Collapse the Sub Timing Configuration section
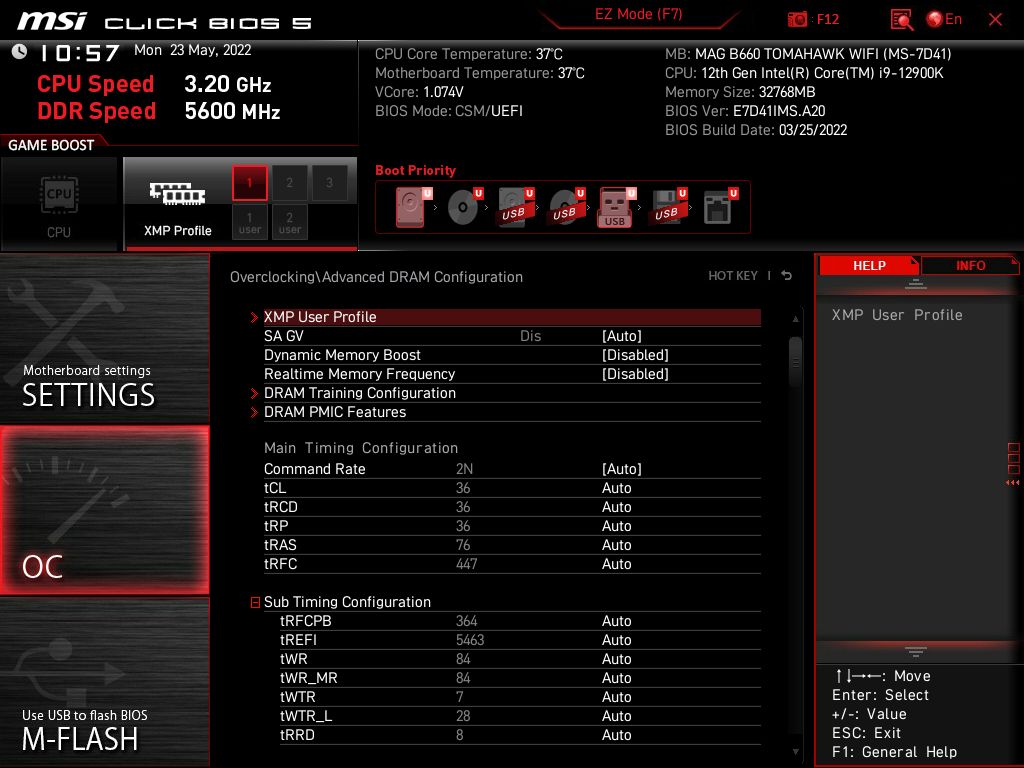1024x768 pixels. (x=255, y=602)
